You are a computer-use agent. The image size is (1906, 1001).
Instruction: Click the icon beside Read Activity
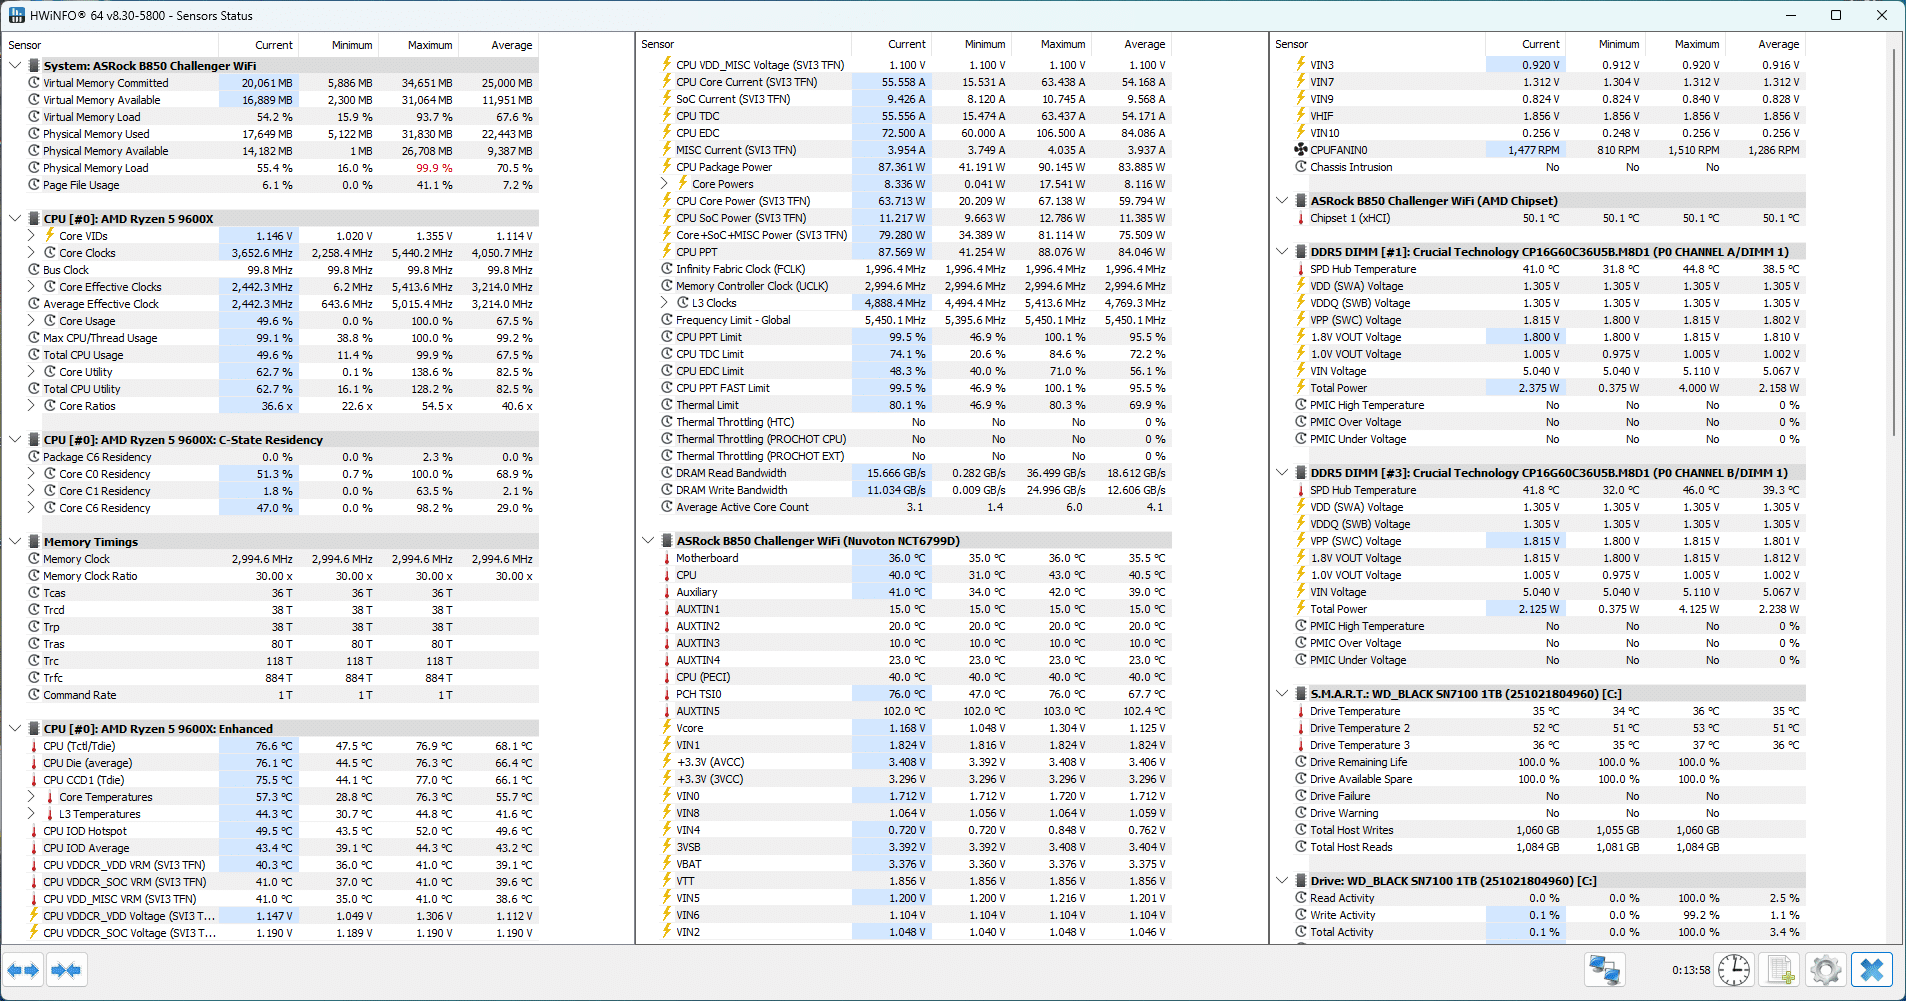[1301, 898]
